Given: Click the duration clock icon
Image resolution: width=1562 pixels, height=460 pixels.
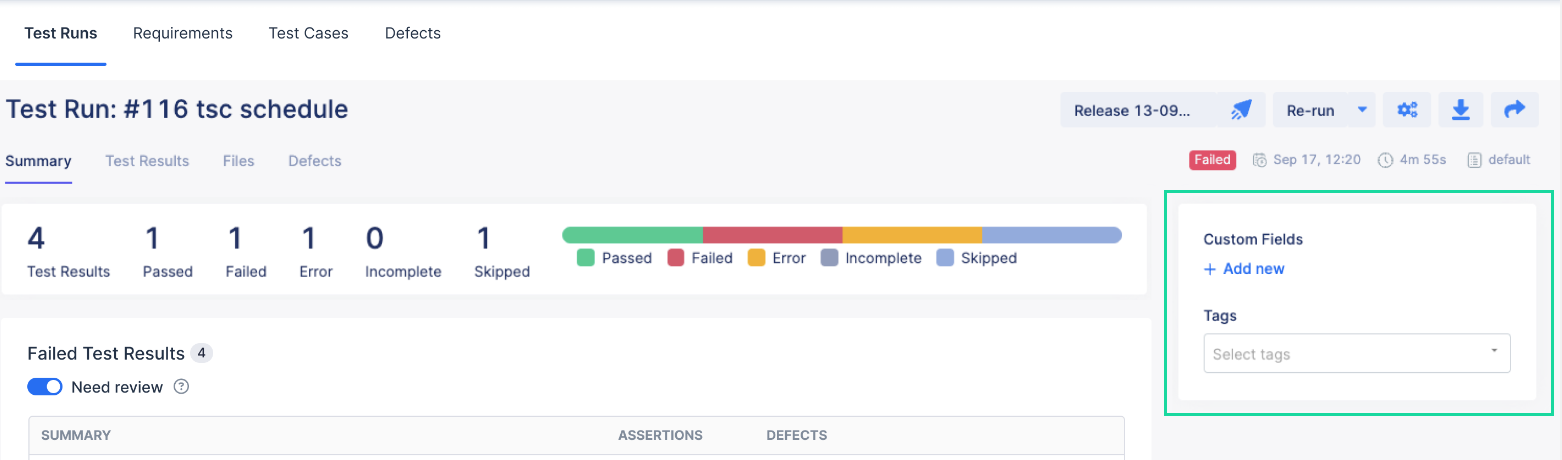Looking at the screenshot, I should 1385,160.
